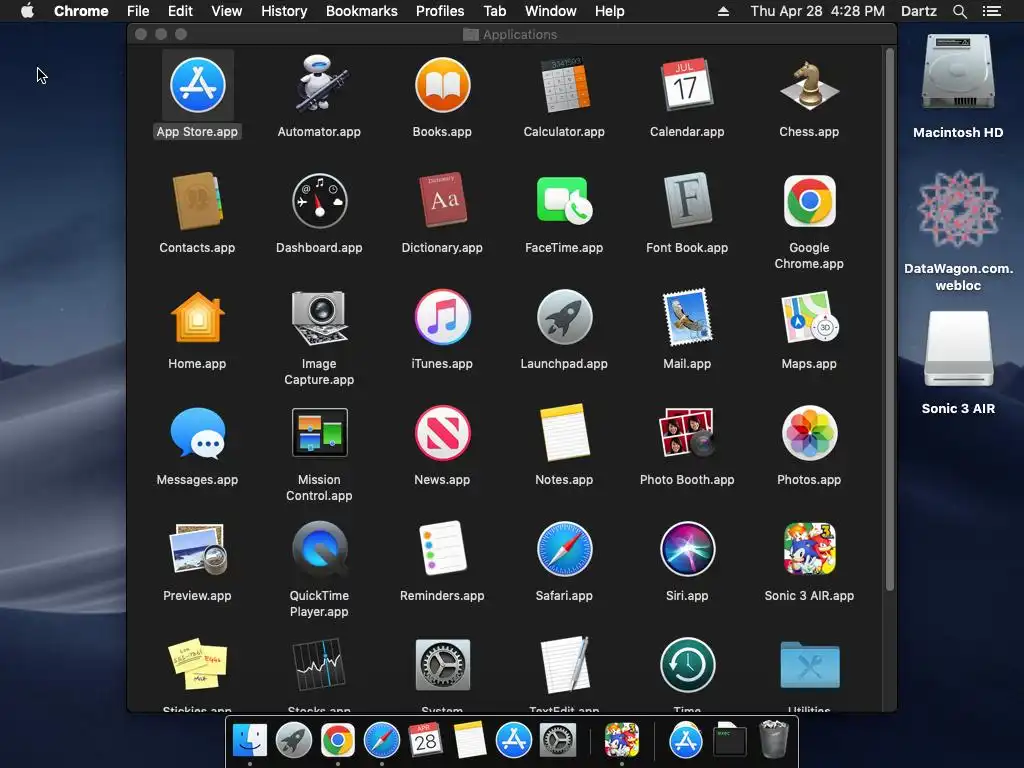Viewport: 1024px width, 768px height.
Task: Select Mail.app stamp icon
Action: [x=686, y=317]
